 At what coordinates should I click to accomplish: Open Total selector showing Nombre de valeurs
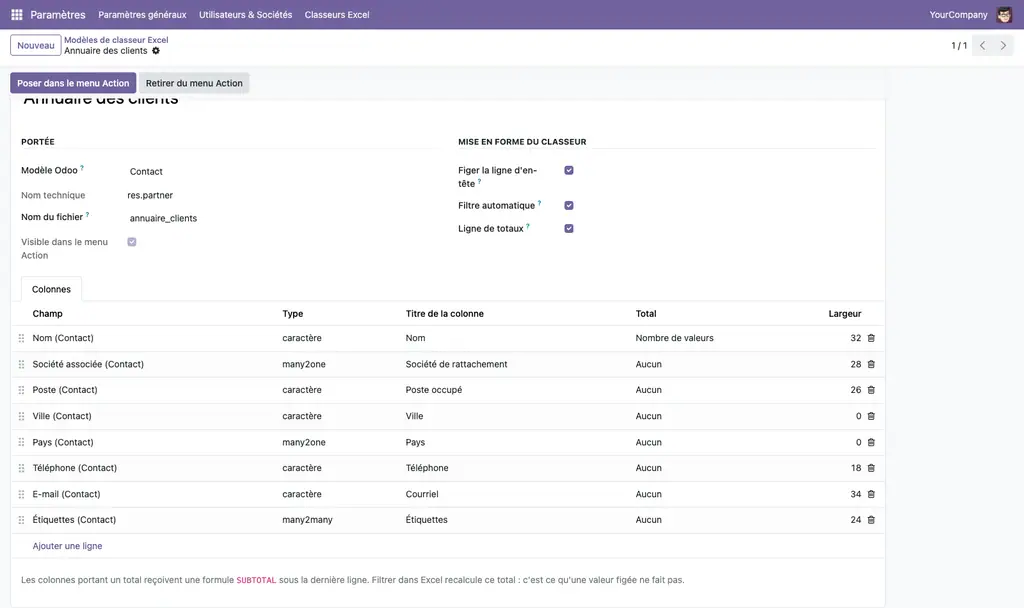[675, 338]
